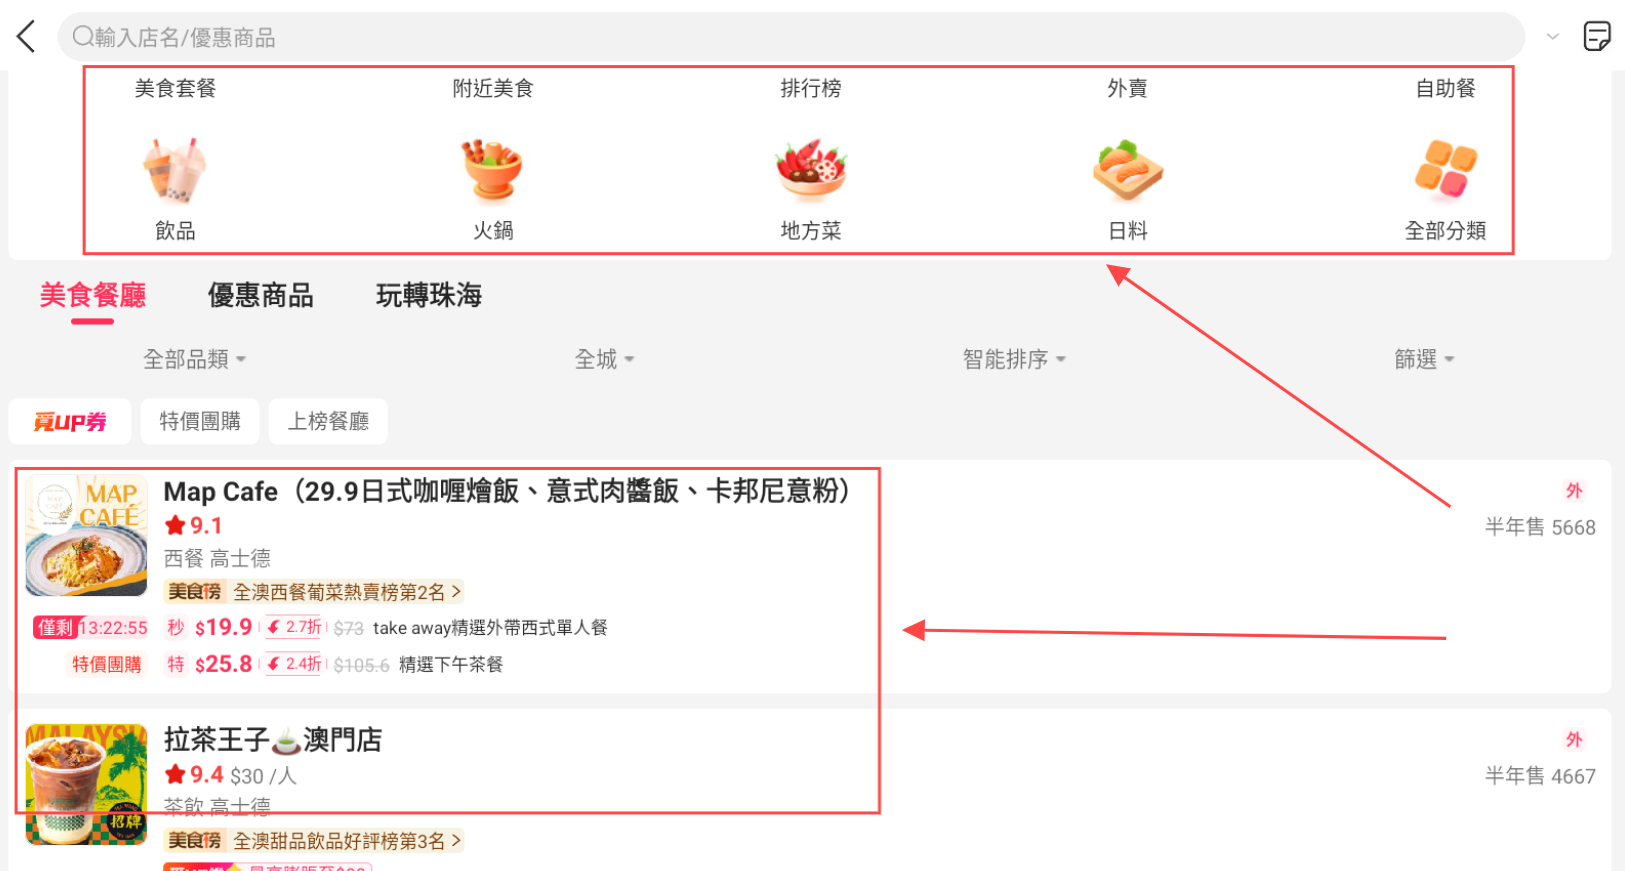Expand the 智能排序 sort dropdown
1625x871 pixels.
click(x=1014, y=359)
